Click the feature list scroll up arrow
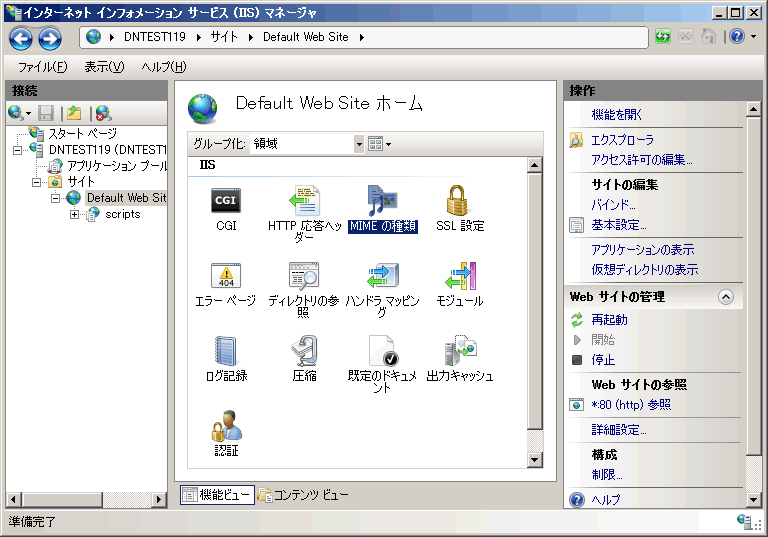The width and height of the screenshot is (768, 537). (534, 165)
